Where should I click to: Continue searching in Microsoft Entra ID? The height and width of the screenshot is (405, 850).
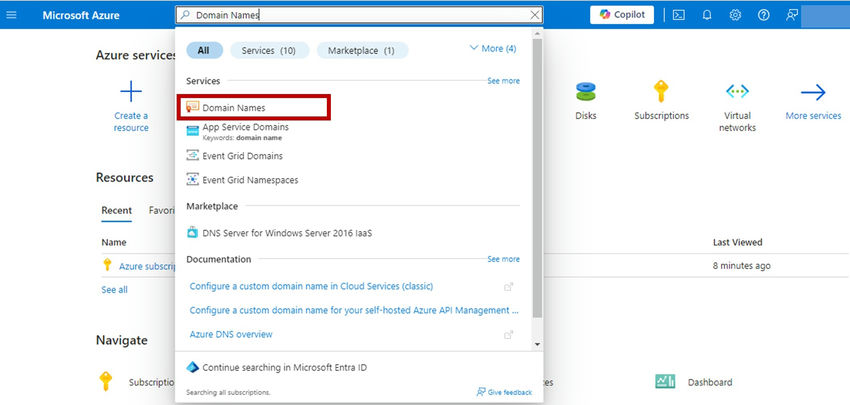click(285, 368)
